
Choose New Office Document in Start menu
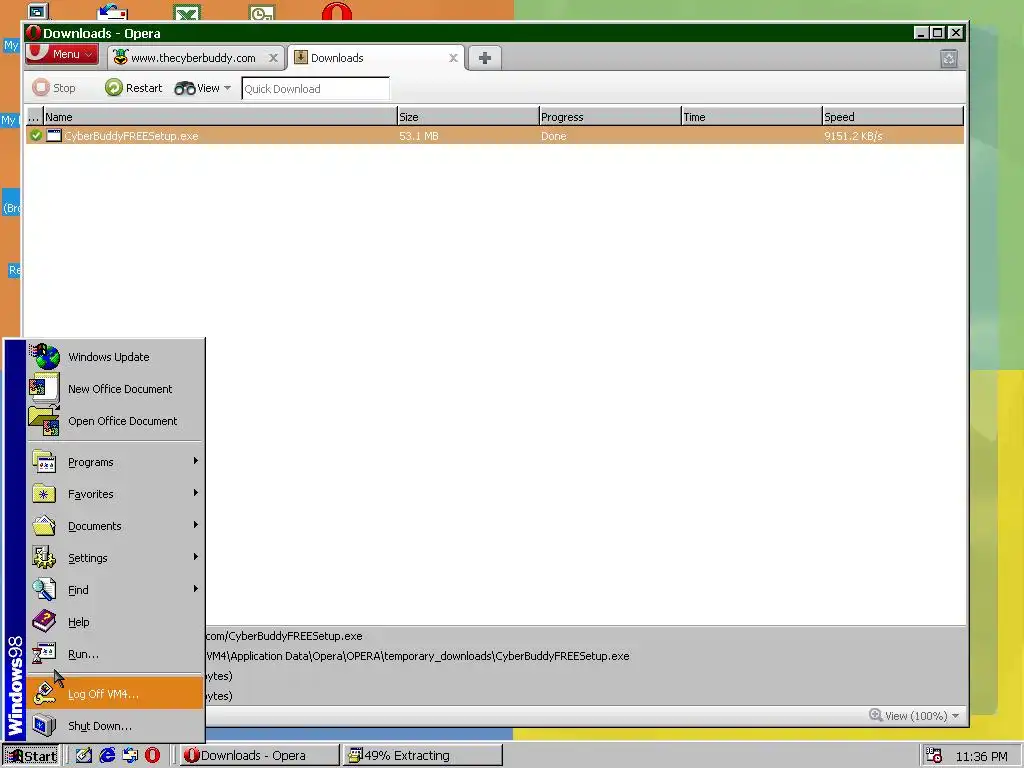coord(115,389)
